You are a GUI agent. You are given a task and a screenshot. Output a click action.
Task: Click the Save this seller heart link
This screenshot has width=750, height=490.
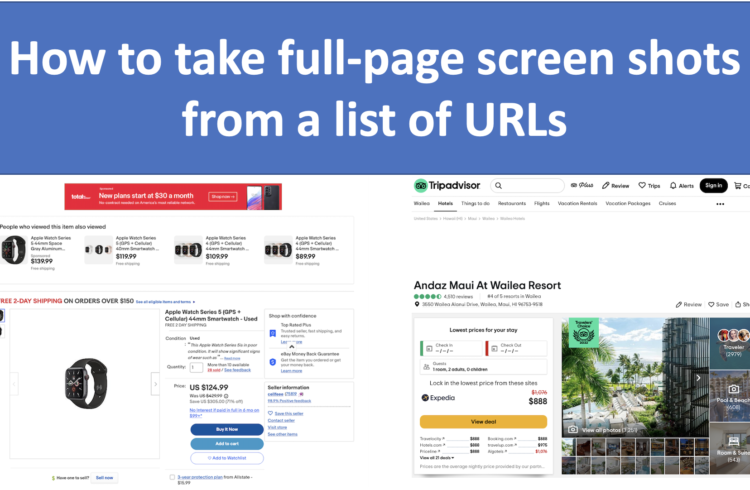point(286,413)
